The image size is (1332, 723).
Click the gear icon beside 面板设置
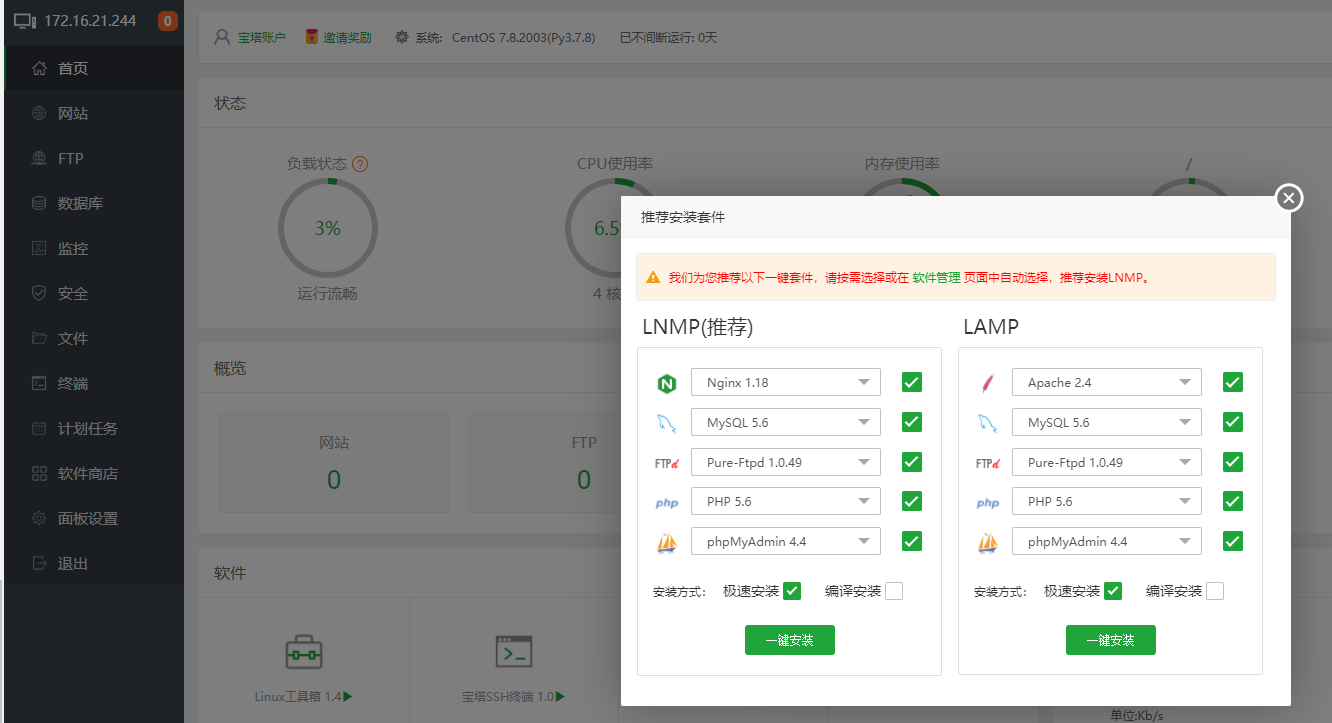39,518
